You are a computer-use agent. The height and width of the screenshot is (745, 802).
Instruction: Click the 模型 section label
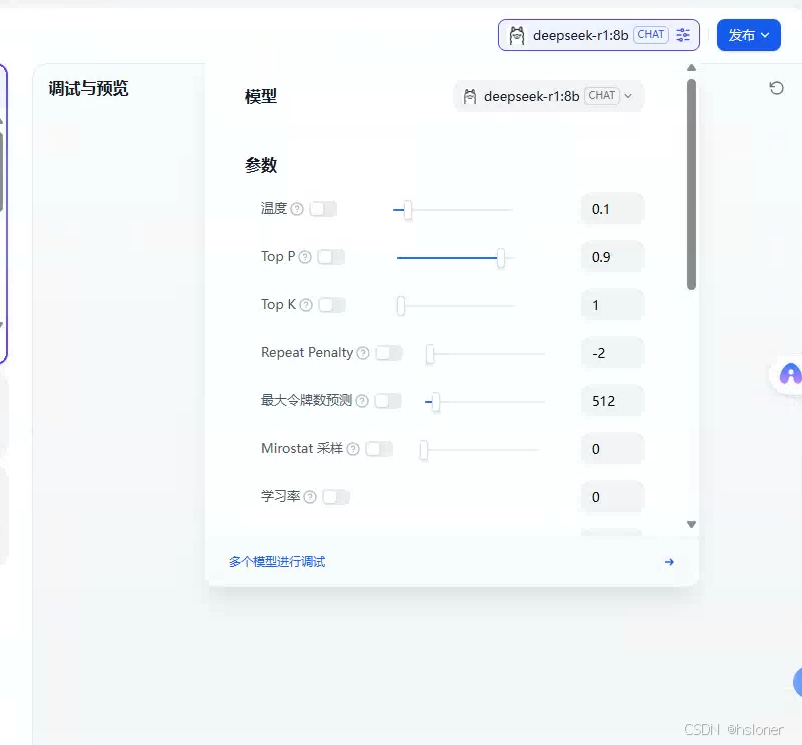click(x=261, y=96)
